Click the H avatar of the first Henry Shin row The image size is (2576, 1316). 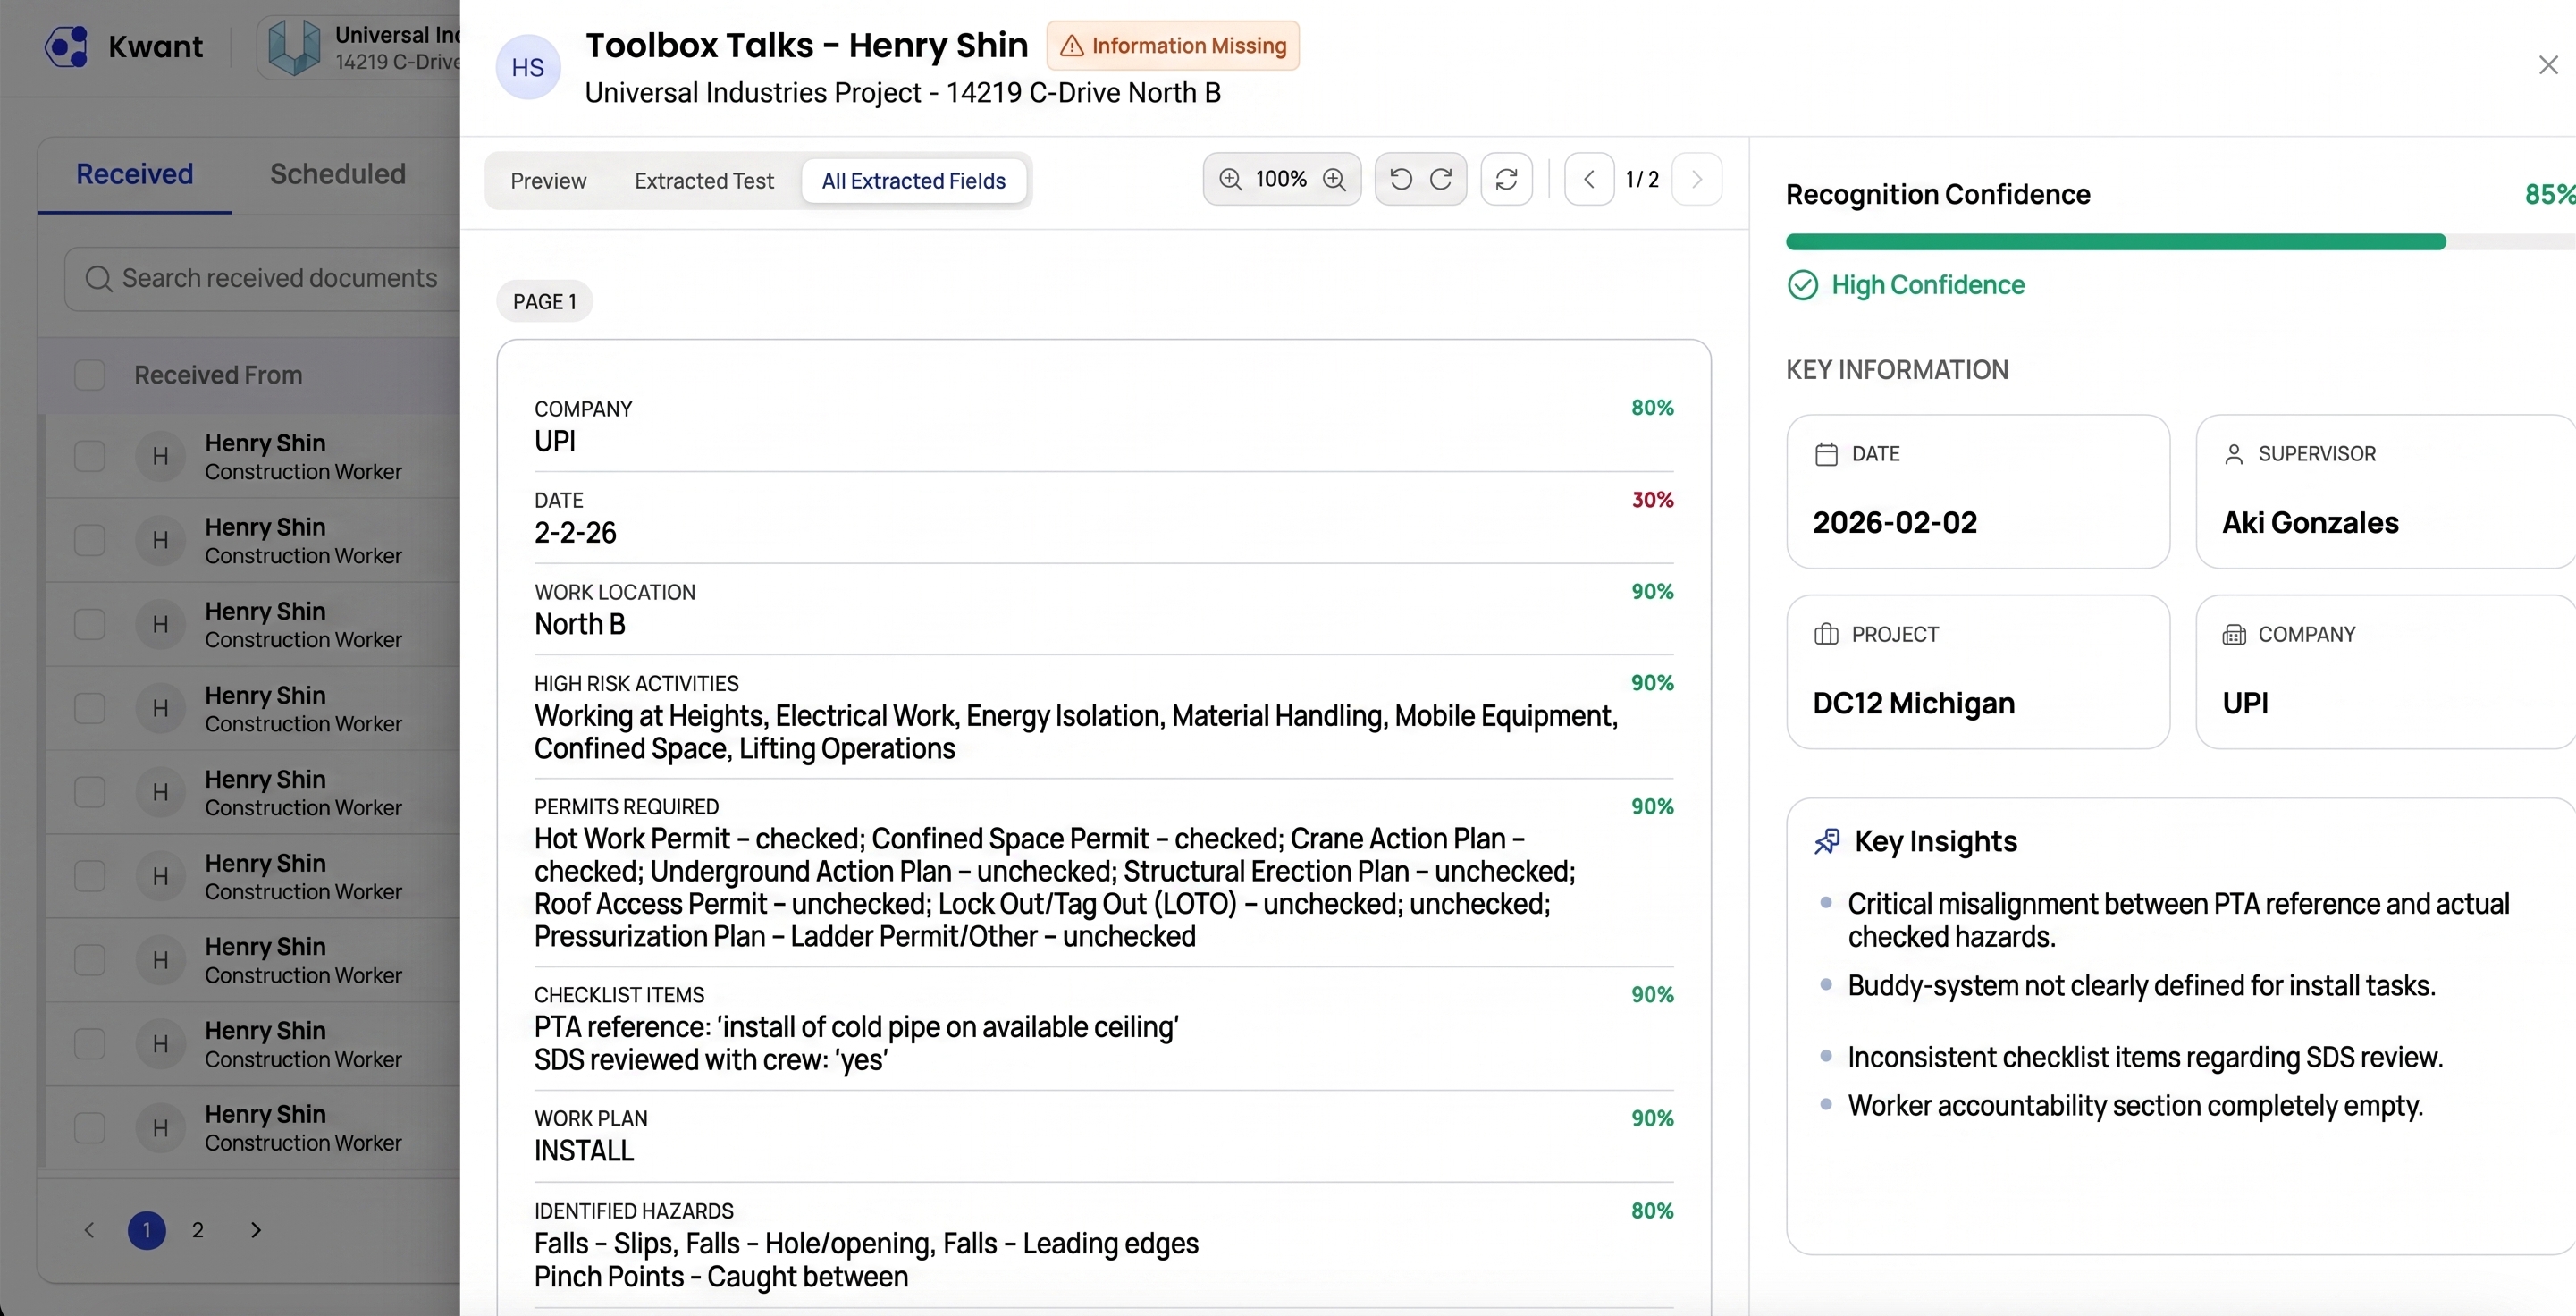160,457
